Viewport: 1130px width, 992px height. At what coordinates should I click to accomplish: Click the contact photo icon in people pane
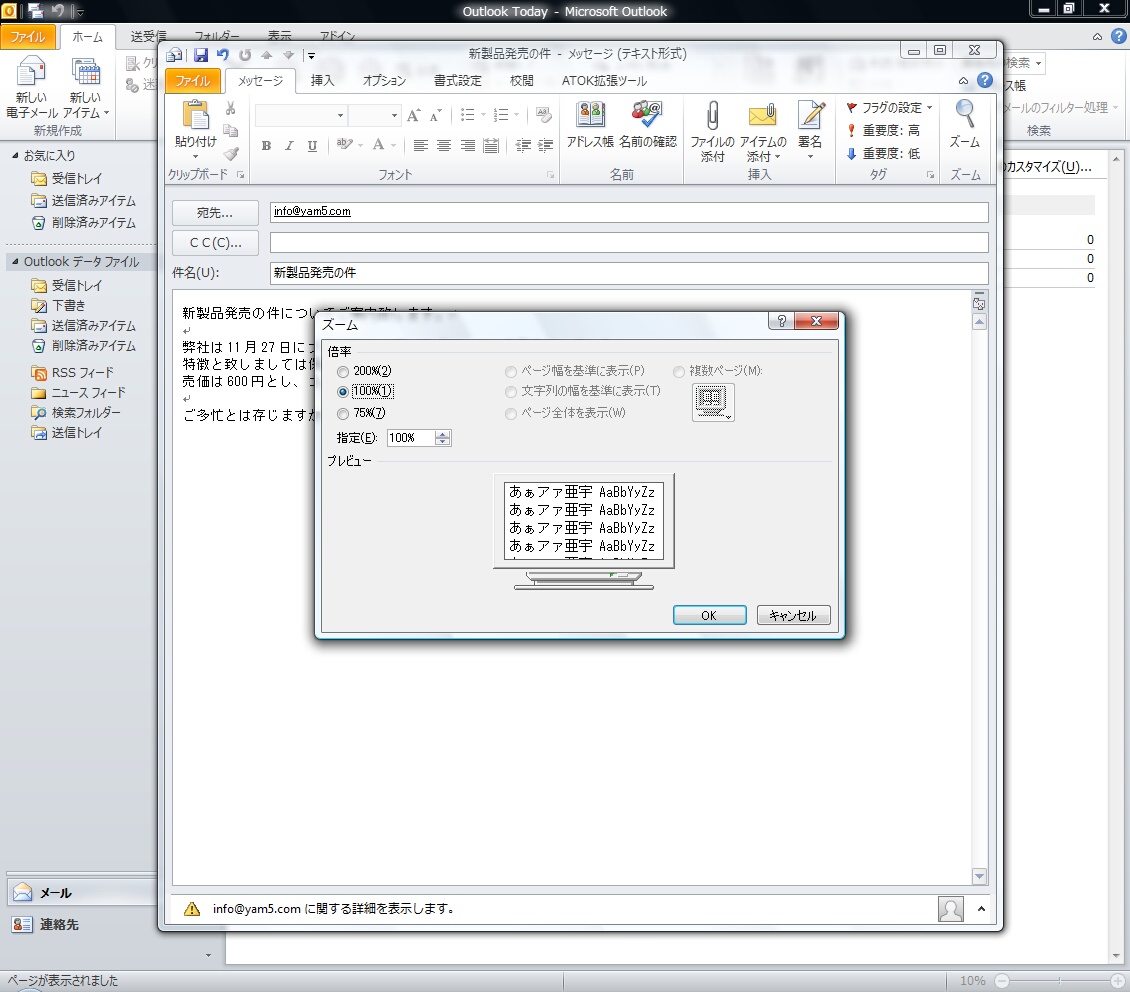click(x=951, y=909)
